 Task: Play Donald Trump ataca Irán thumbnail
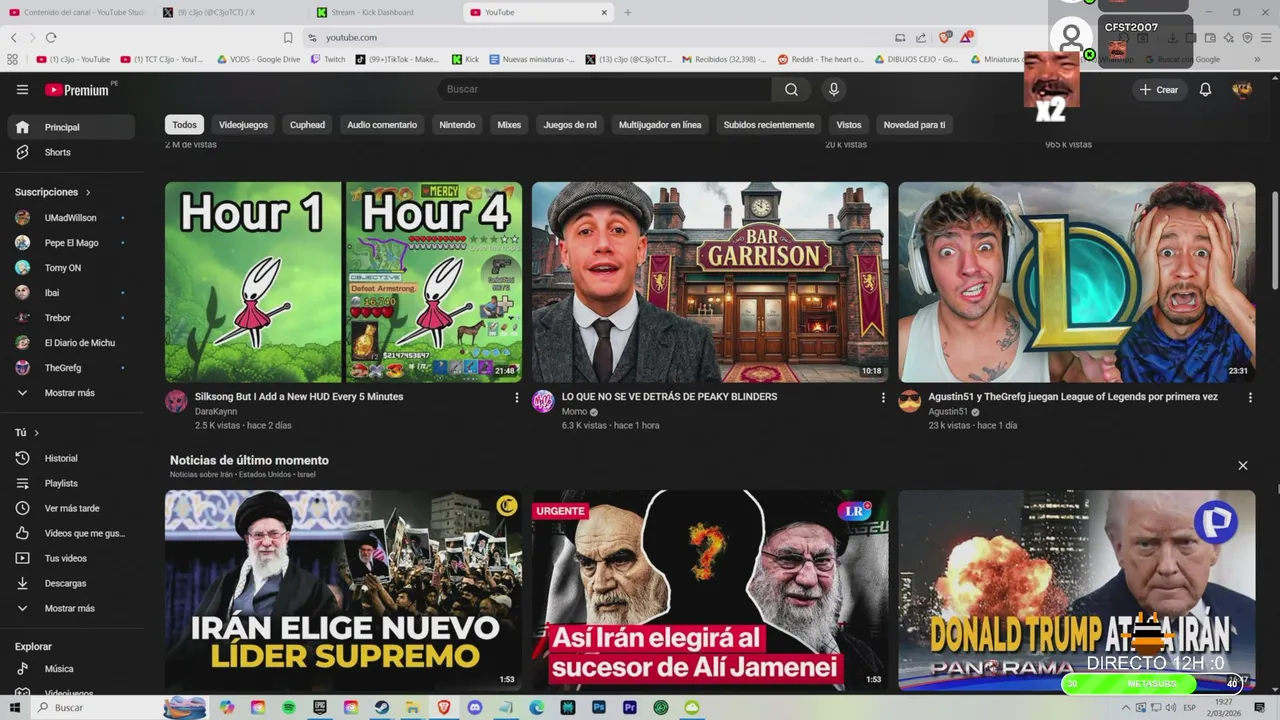[1076, 590]
